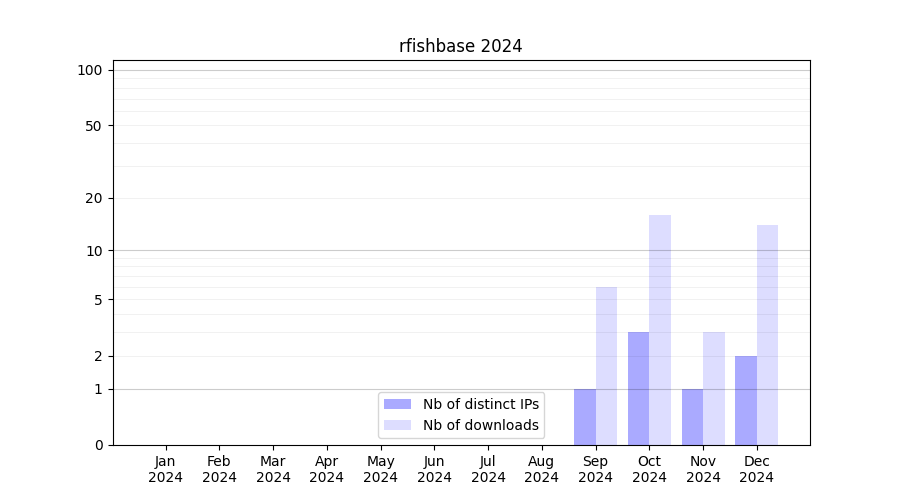Select the Dec 2024 downloads bar
This screenshot has width=900, height=500.
pos(767,335)
